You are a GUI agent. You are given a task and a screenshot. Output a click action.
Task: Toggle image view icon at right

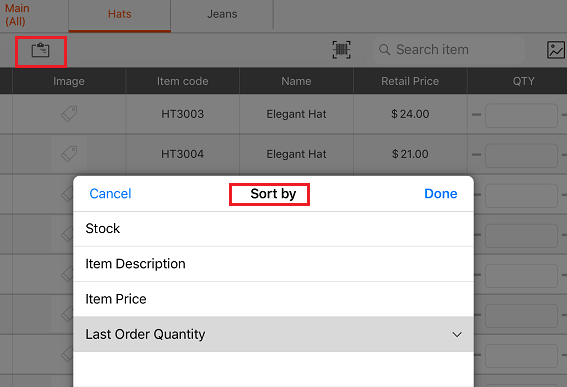pyautogui.click(x=556, y=50)
